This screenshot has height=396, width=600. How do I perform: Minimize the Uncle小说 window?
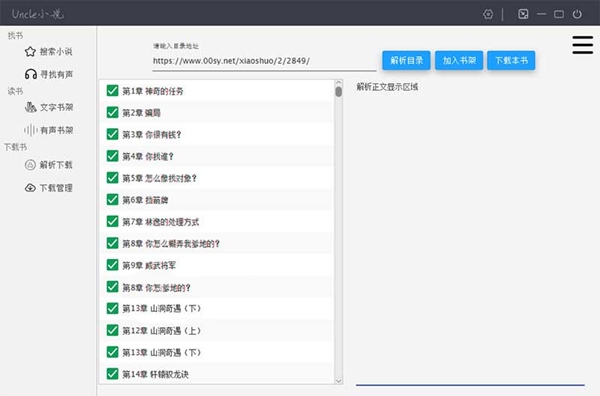pyautogui.click(x=541, y=14)
